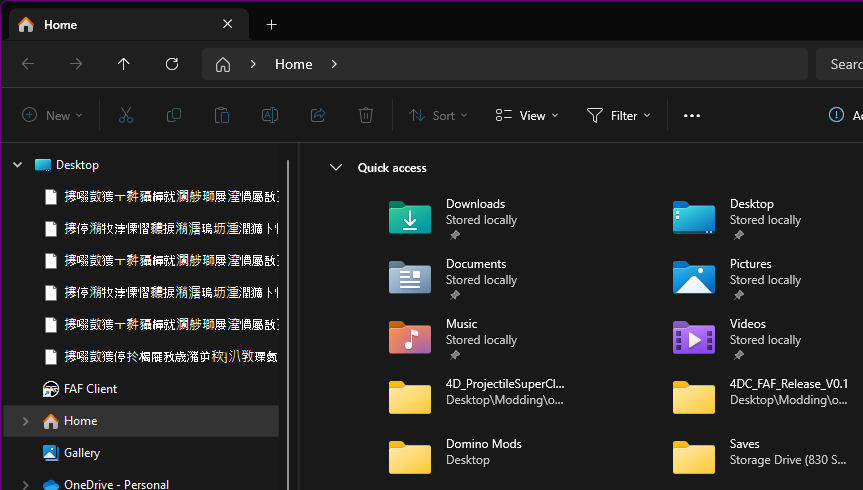This screenshot has height=490, width=863.
Task: Open the Filter dropdown menu
Action: tap(619, 115)
